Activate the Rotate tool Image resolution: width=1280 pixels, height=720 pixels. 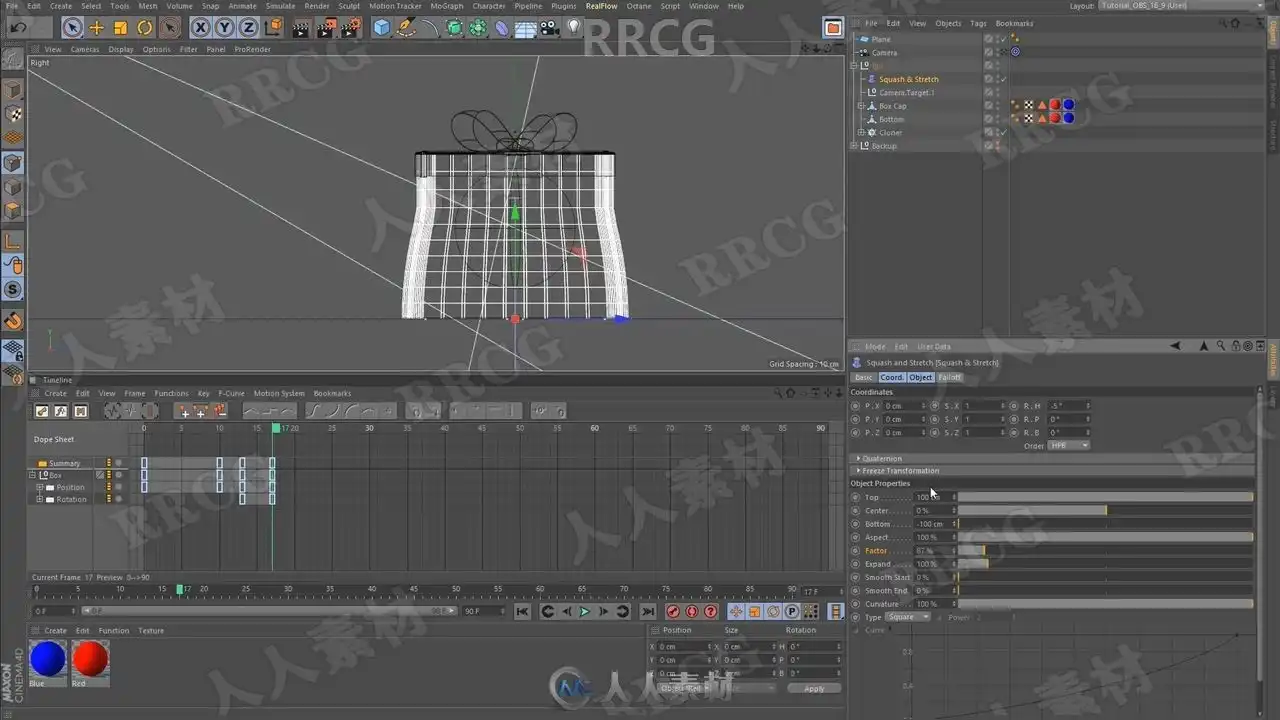click(x=145, y=28)
